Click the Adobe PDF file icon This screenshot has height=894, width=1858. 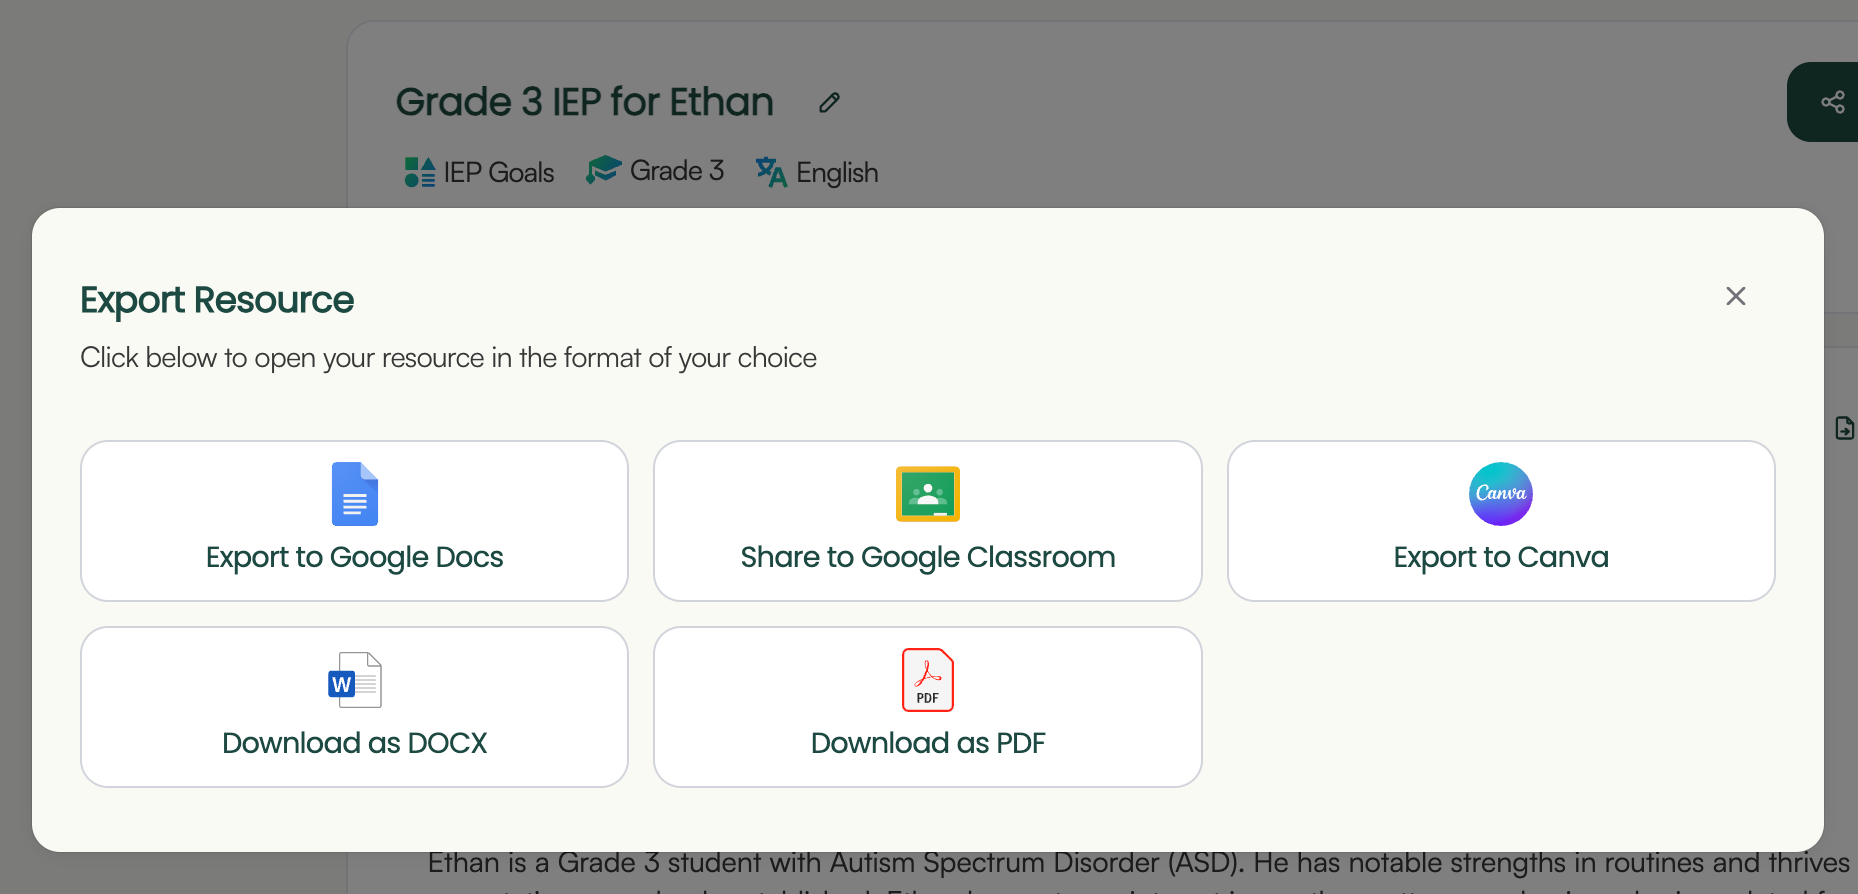[x=927, y=679]
